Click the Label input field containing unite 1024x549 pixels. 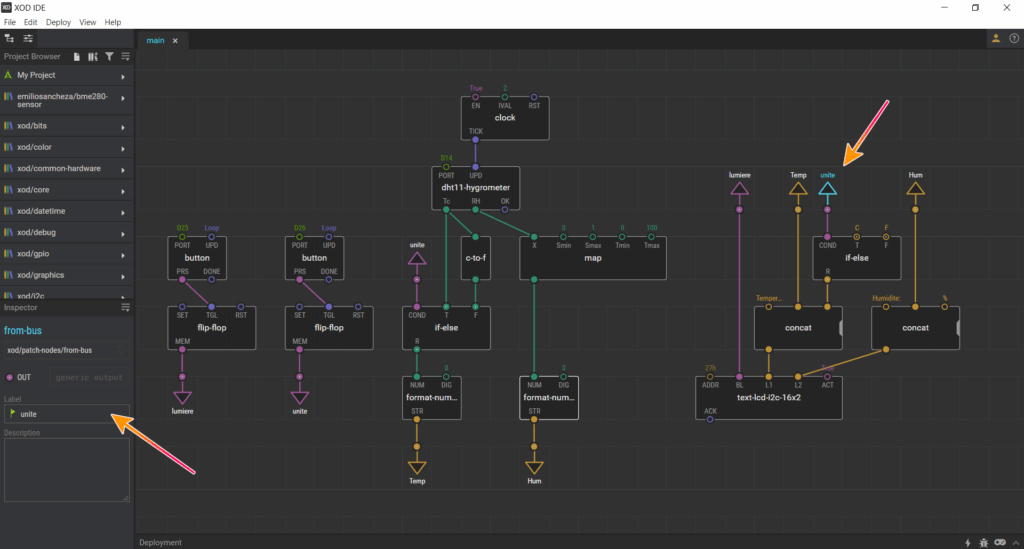(67, 414)
